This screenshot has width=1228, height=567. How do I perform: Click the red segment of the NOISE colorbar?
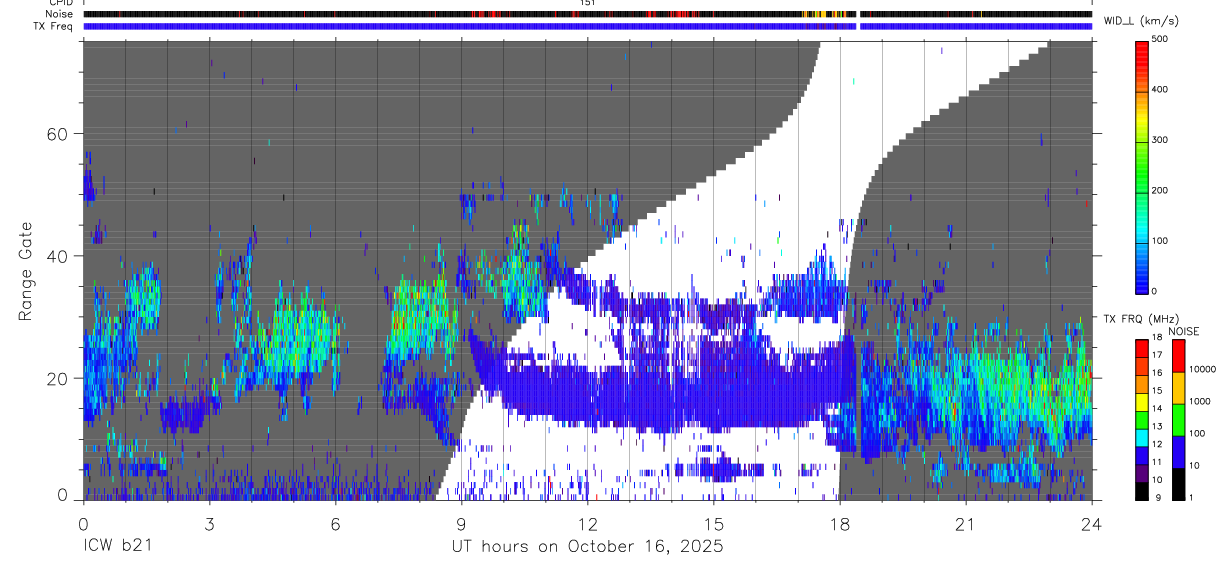click(1177, 355)
